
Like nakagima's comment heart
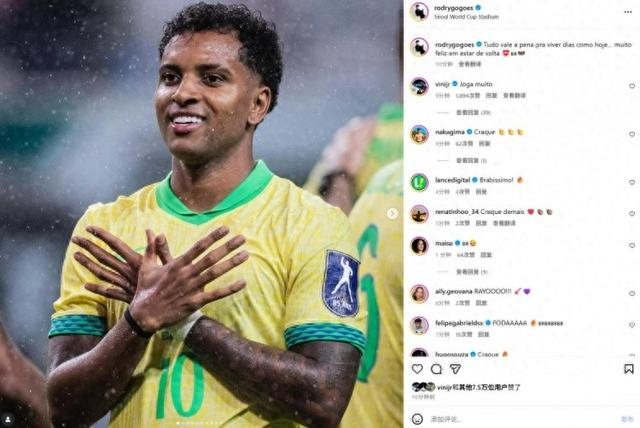632,134
